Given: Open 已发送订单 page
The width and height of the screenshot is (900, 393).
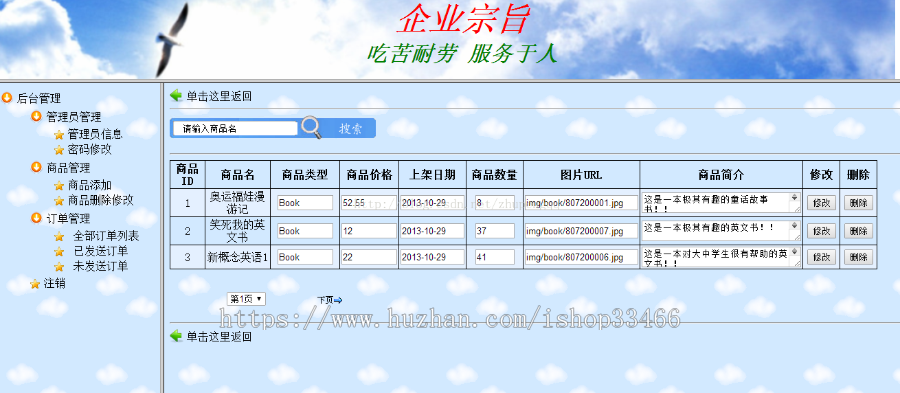Looking at the screenshot, I should click(100, 251).
